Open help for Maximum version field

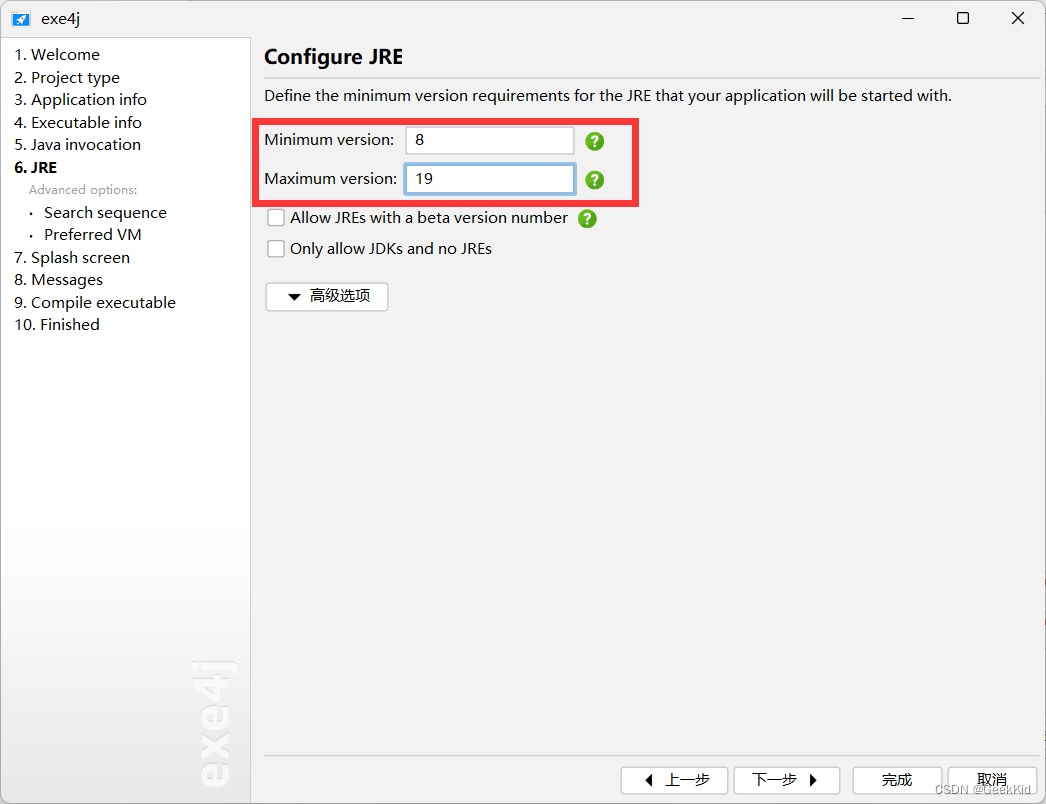coord(594,179)
